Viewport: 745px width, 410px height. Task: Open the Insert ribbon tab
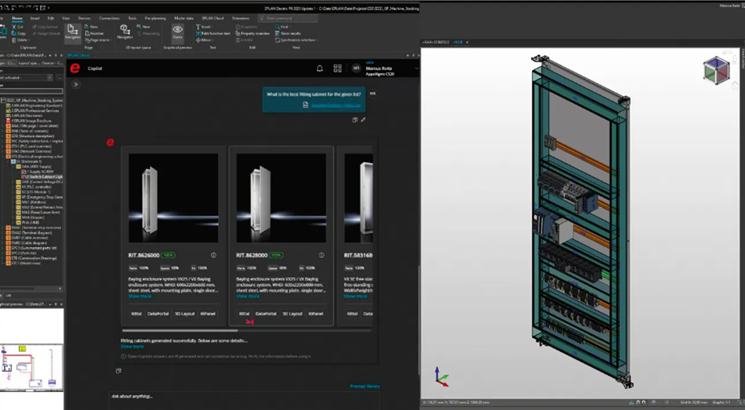coord(34,18)
